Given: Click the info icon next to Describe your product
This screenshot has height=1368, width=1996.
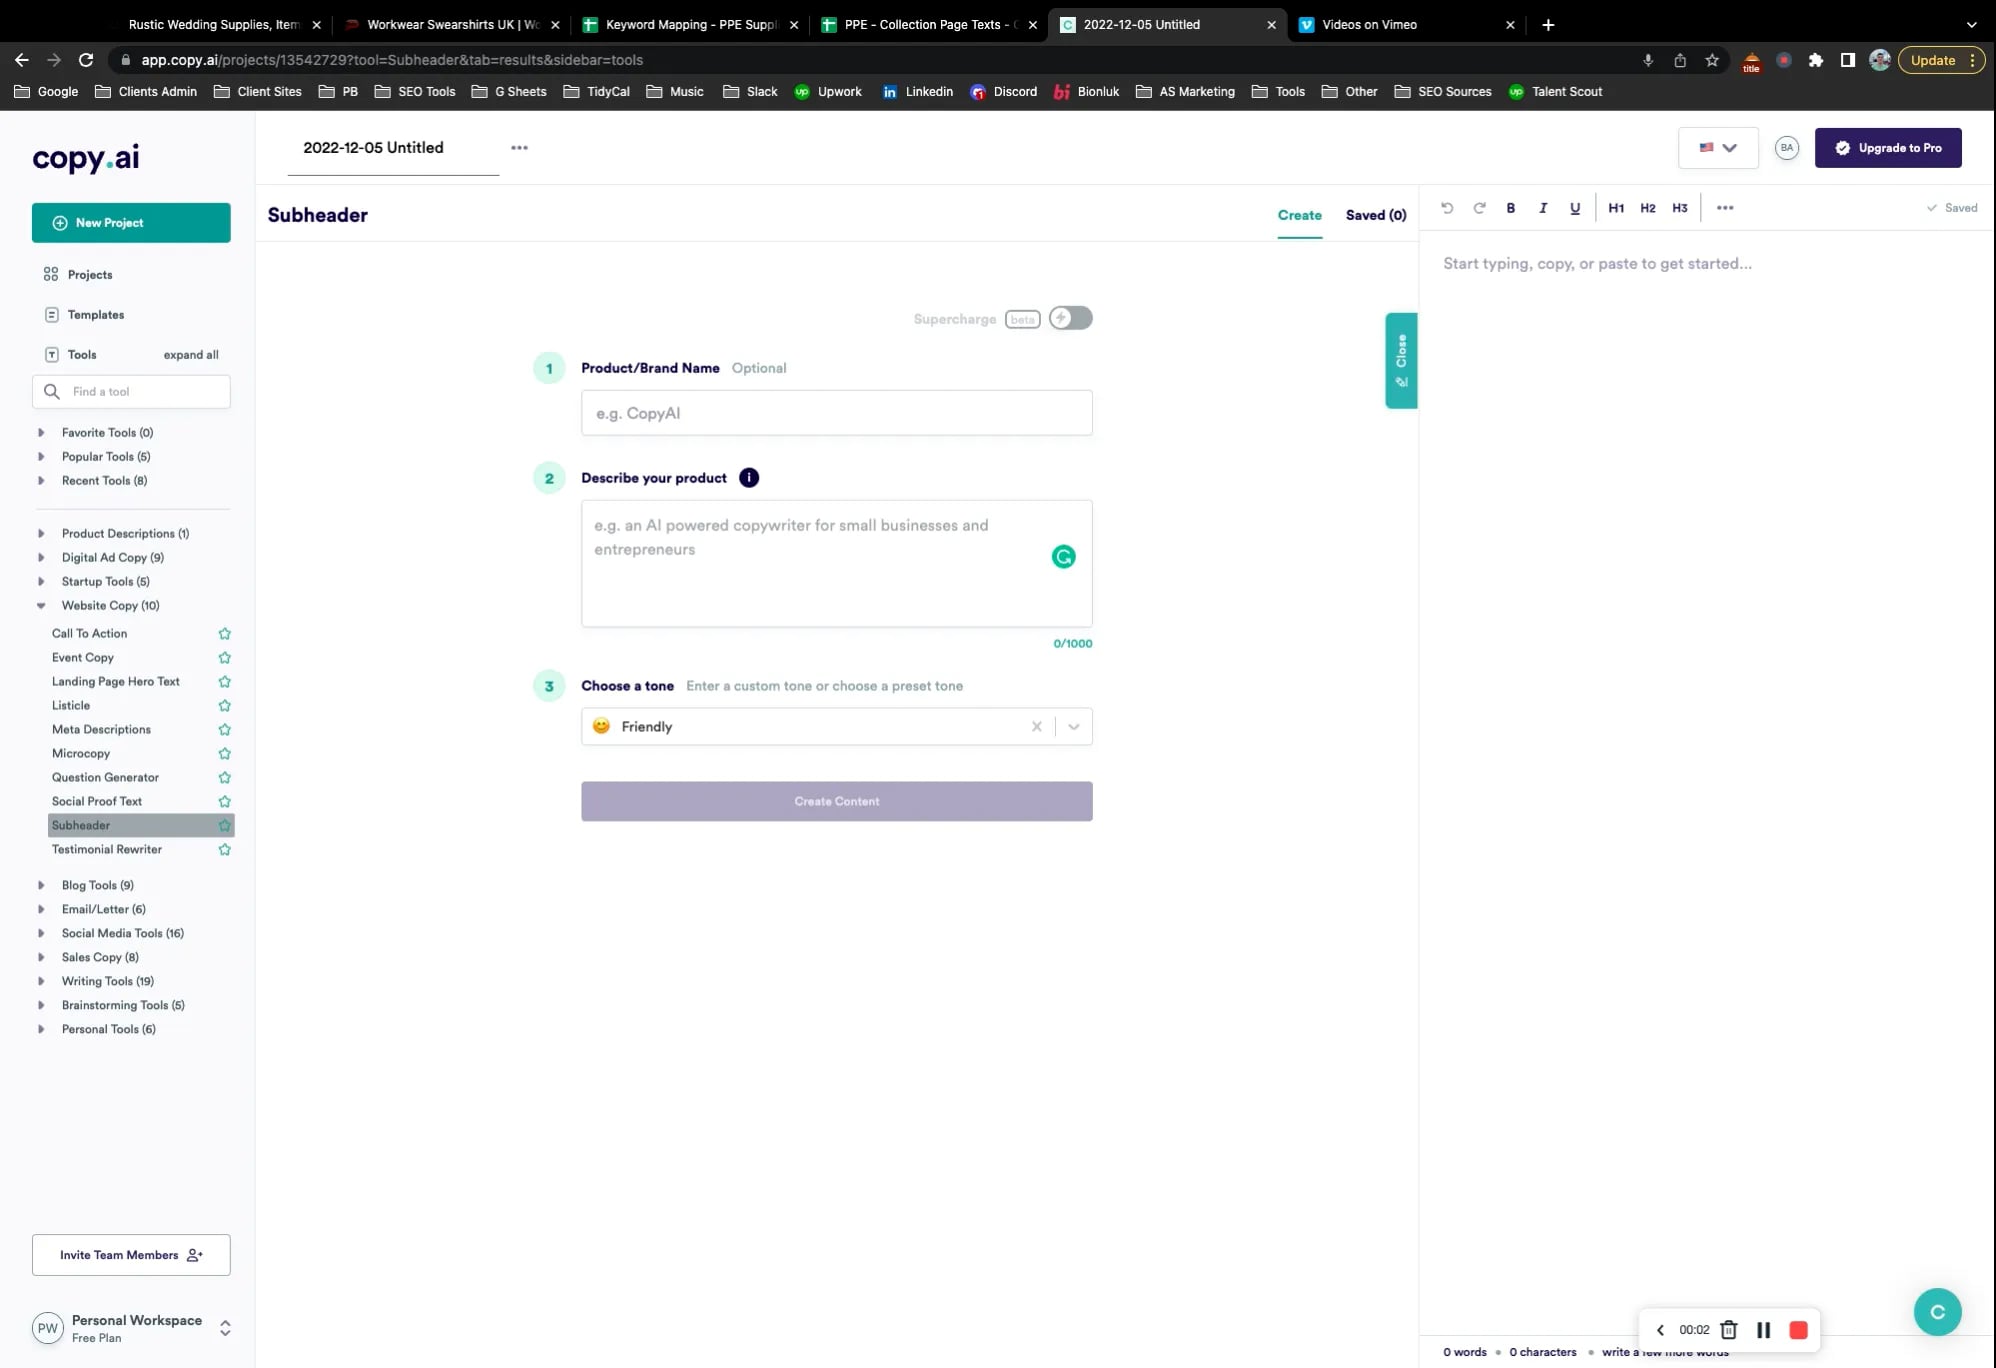Looking at the screenshot, I should pos(749,478).
